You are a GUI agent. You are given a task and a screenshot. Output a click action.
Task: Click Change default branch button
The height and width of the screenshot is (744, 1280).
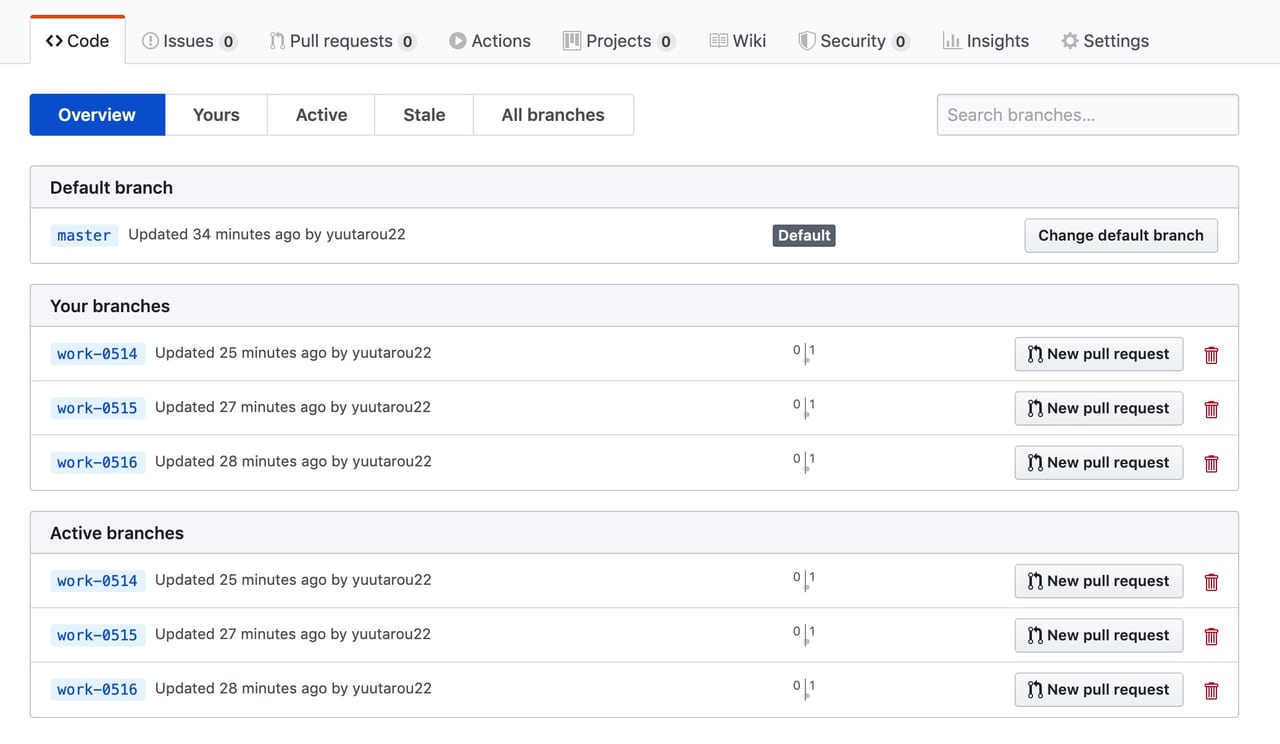tap(1120, 236)
